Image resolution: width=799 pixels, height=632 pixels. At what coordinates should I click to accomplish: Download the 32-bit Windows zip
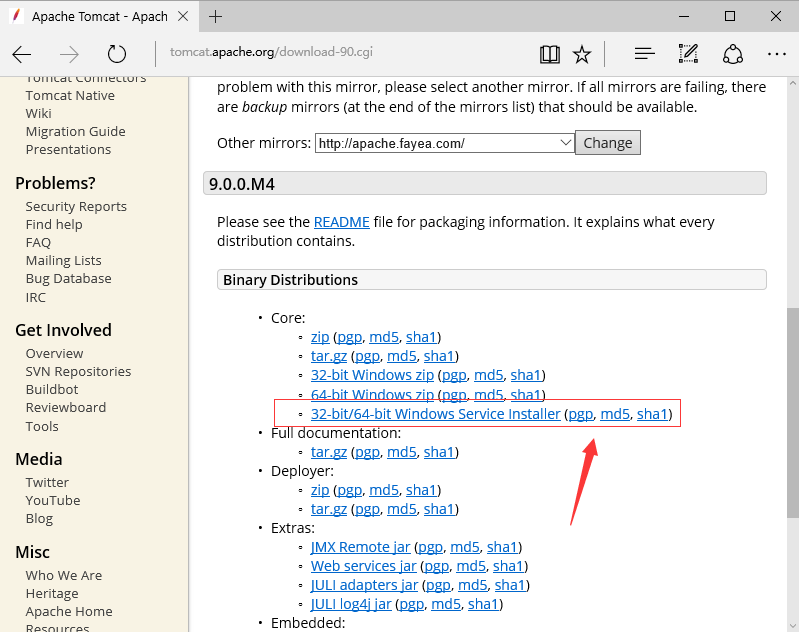pos(372,375)
